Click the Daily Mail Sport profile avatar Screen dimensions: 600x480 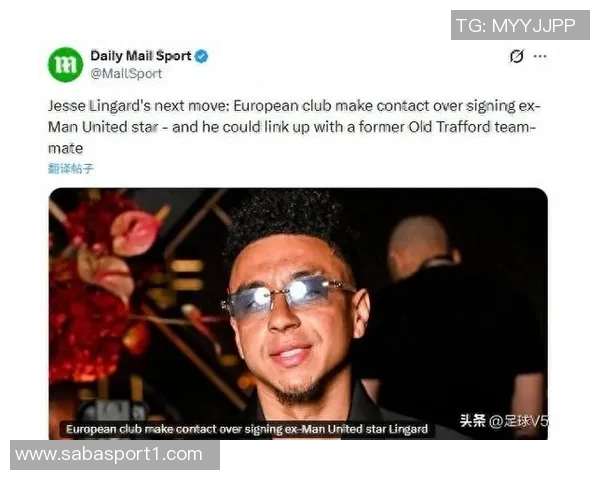65,64
